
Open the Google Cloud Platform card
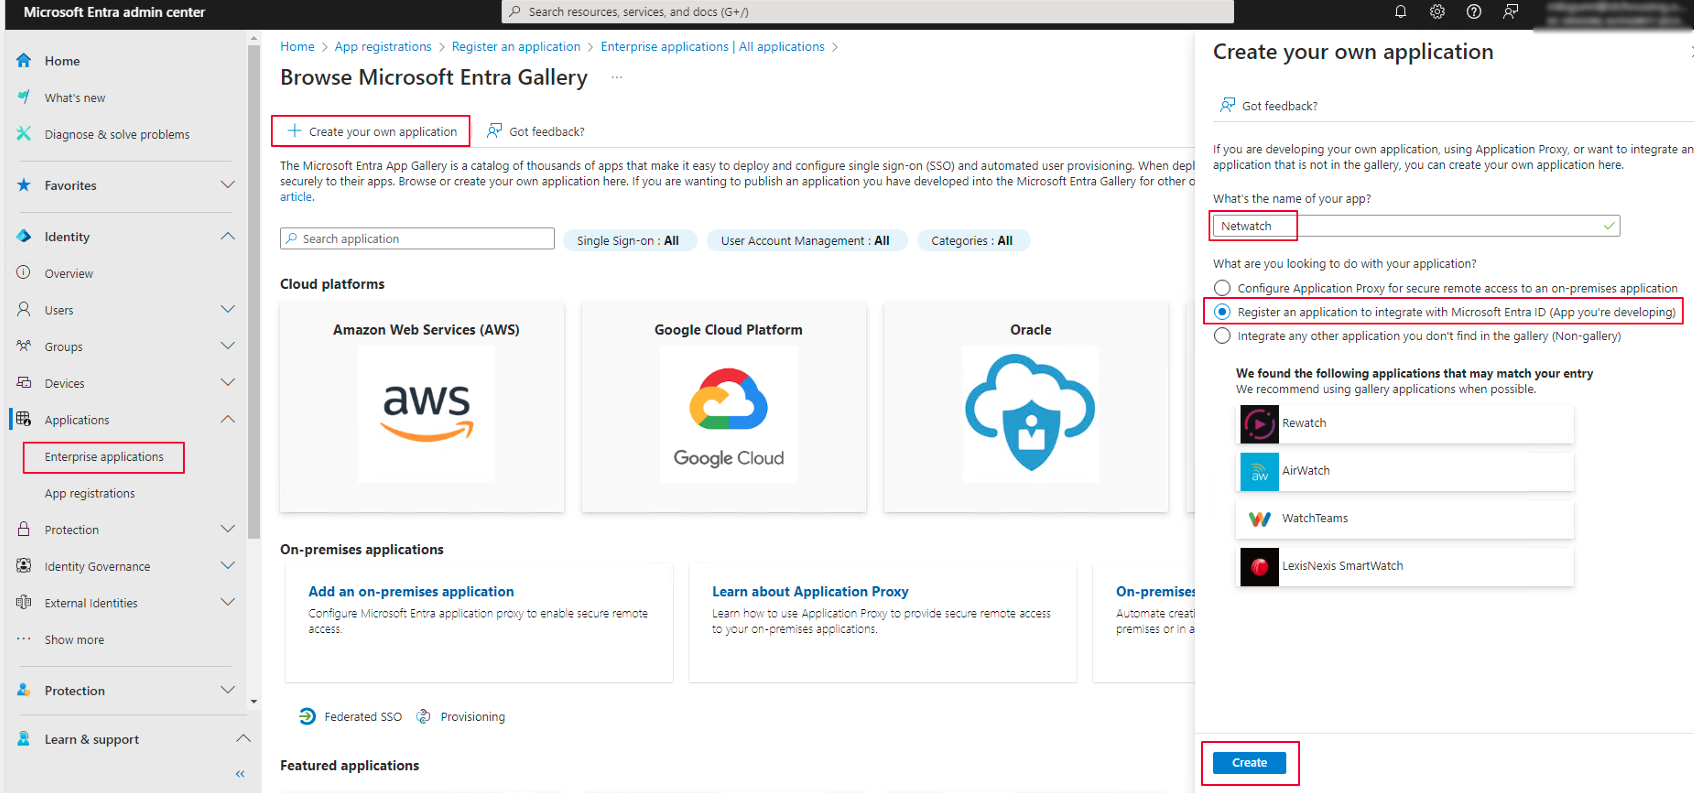[724, 407]
